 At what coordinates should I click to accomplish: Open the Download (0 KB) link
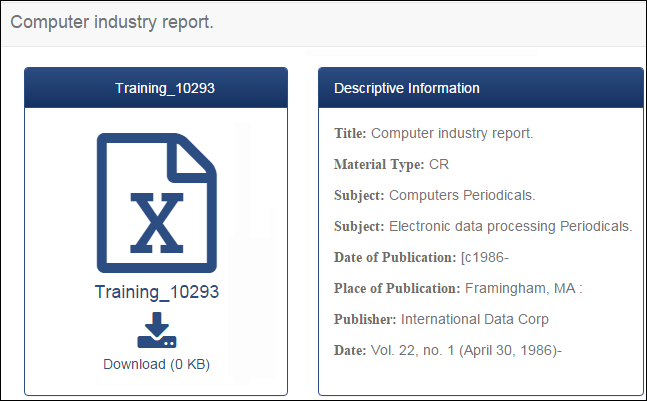(x=156, y=364)
